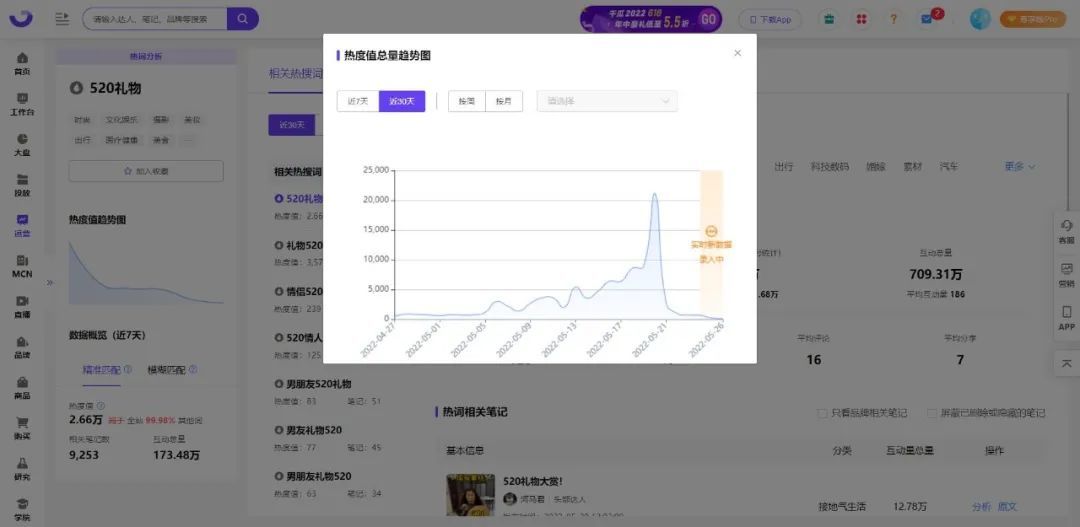Click the 加入收藏 button
1080x527 pixels.
click(x=145, y=171)
